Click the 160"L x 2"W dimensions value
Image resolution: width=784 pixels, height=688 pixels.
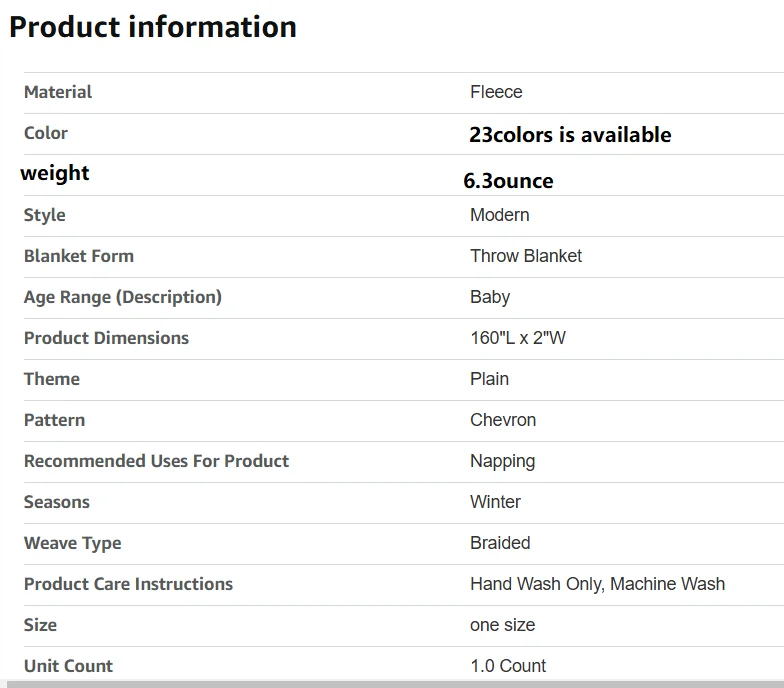(518, 338)
